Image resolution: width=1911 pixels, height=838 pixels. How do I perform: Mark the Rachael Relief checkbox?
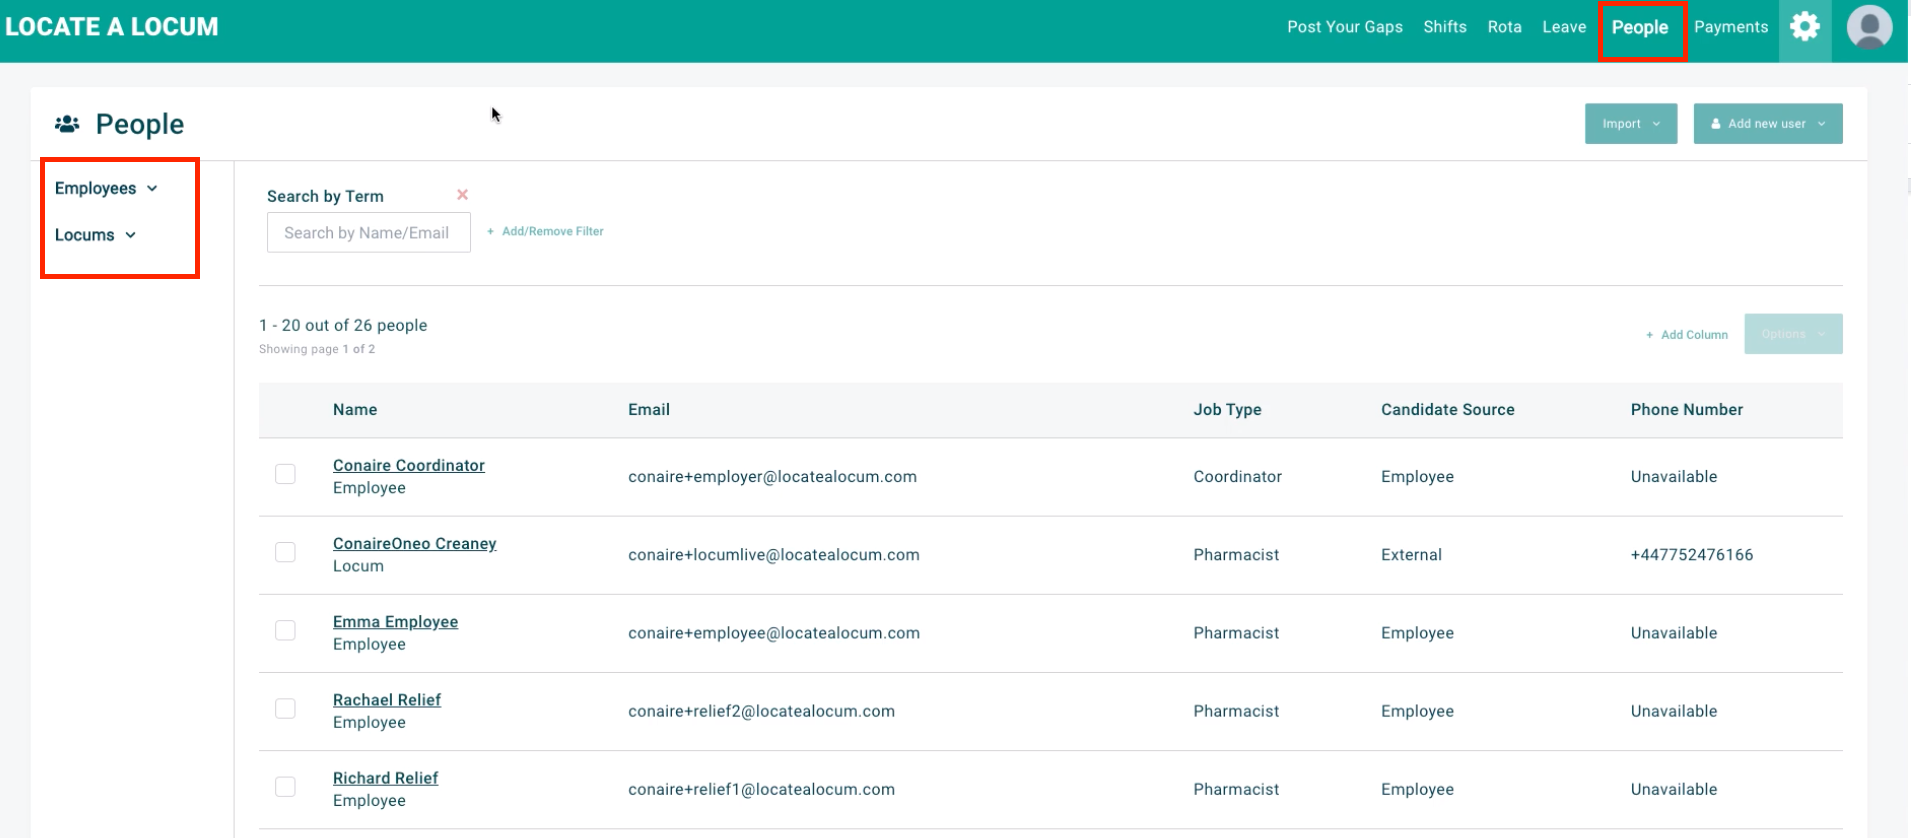285,708
